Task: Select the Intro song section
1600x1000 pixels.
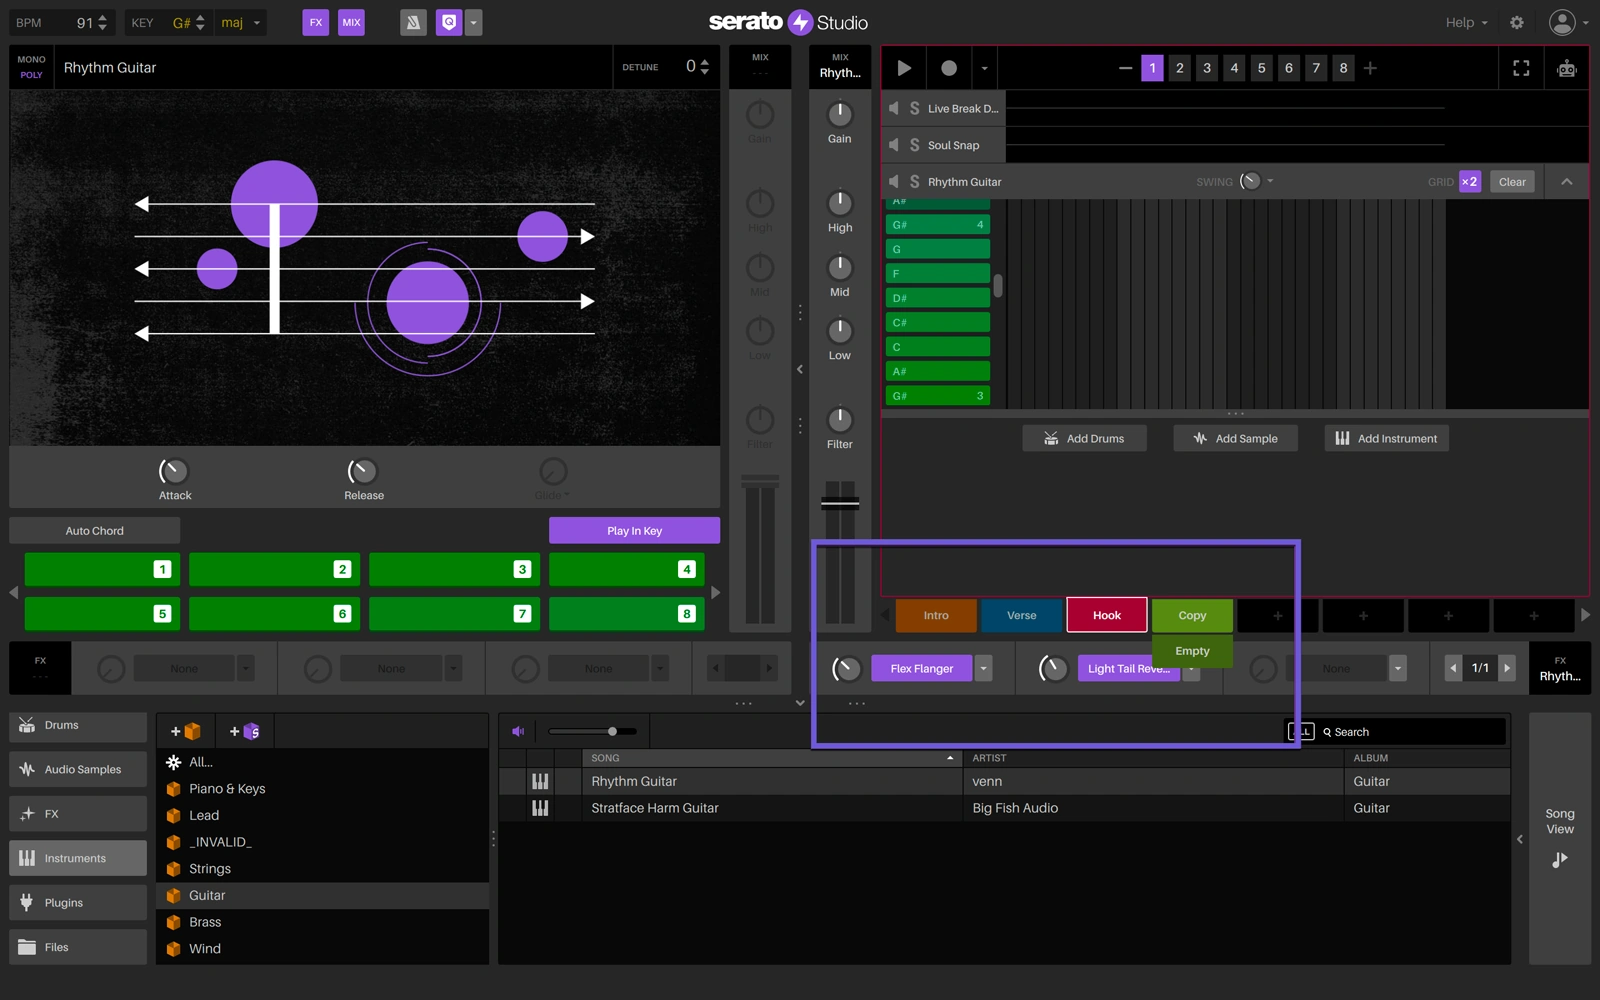Action: (x=936, y=615)
